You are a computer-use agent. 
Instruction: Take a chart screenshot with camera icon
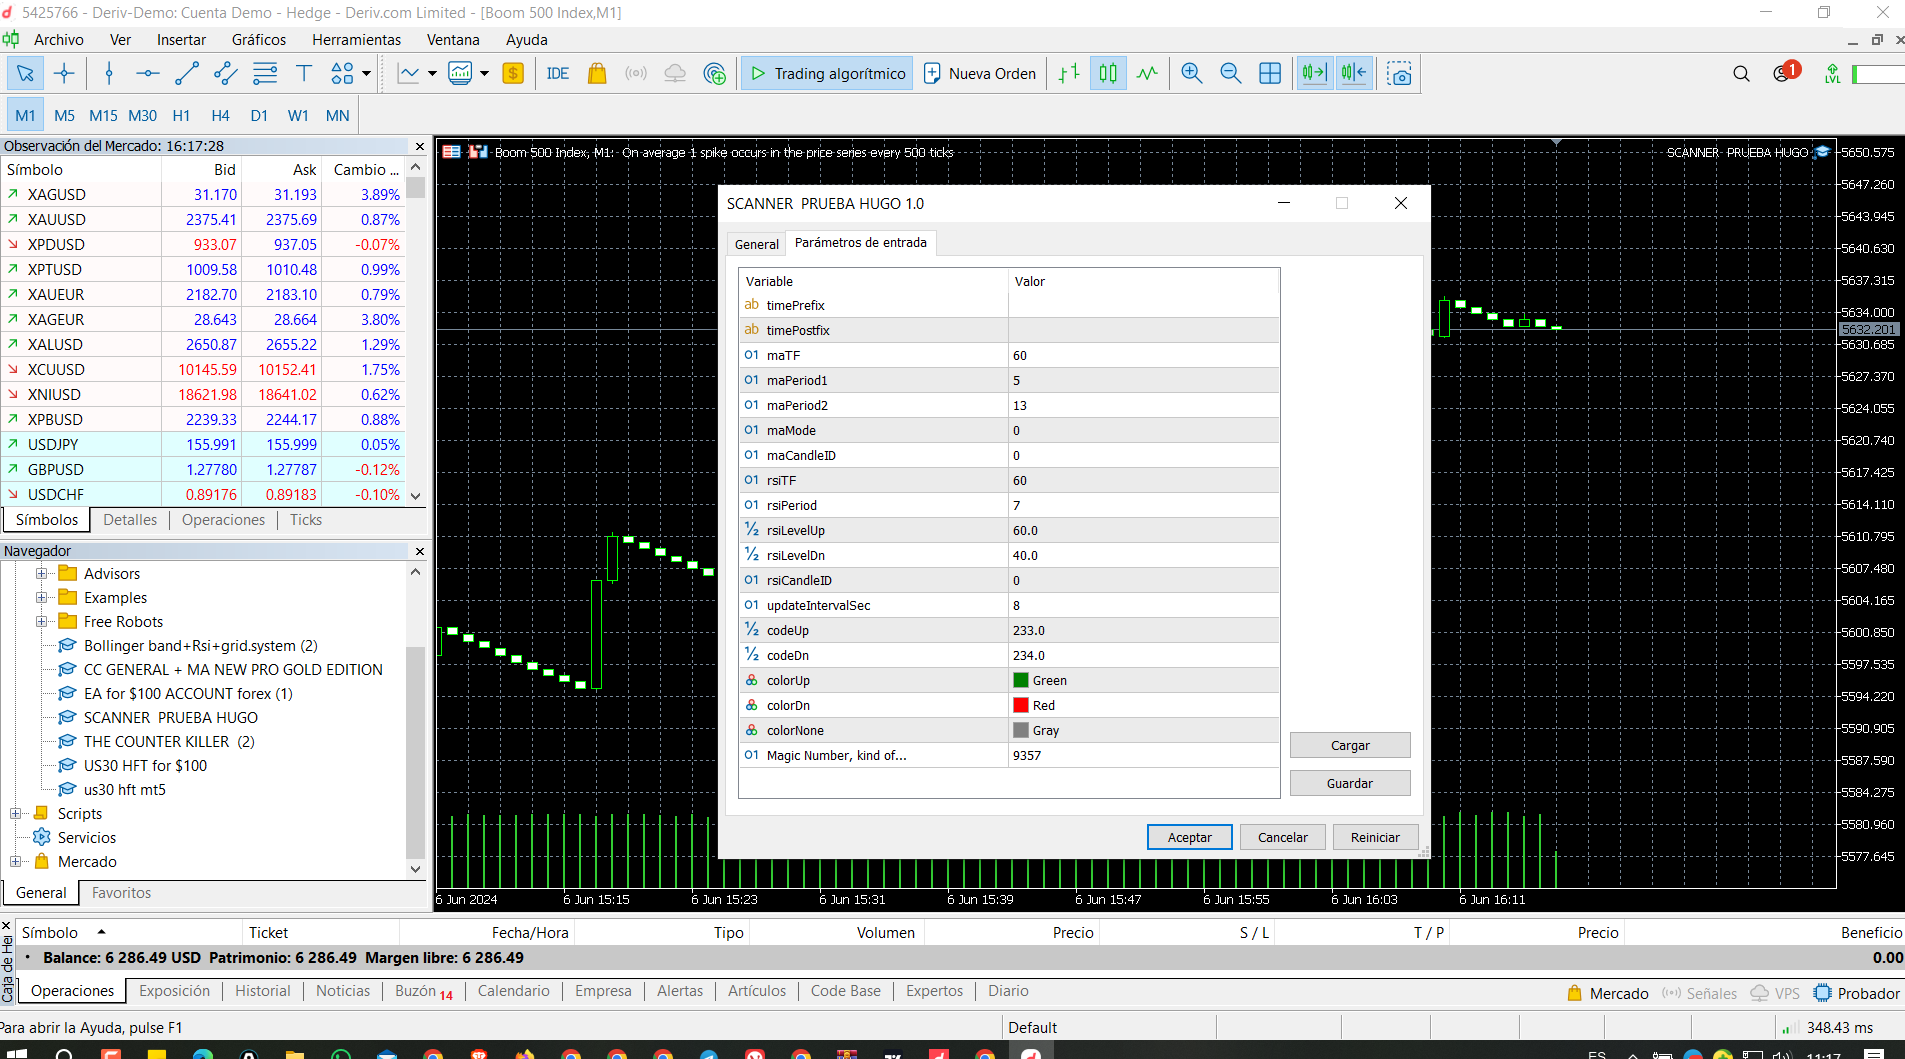coord(1400,73)
